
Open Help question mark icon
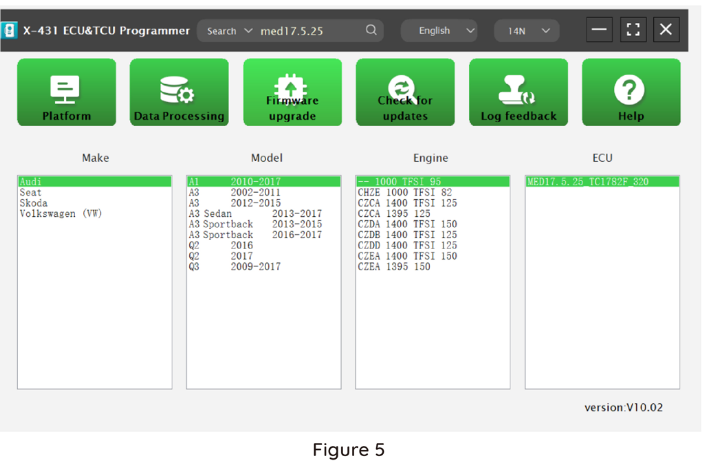631,92
